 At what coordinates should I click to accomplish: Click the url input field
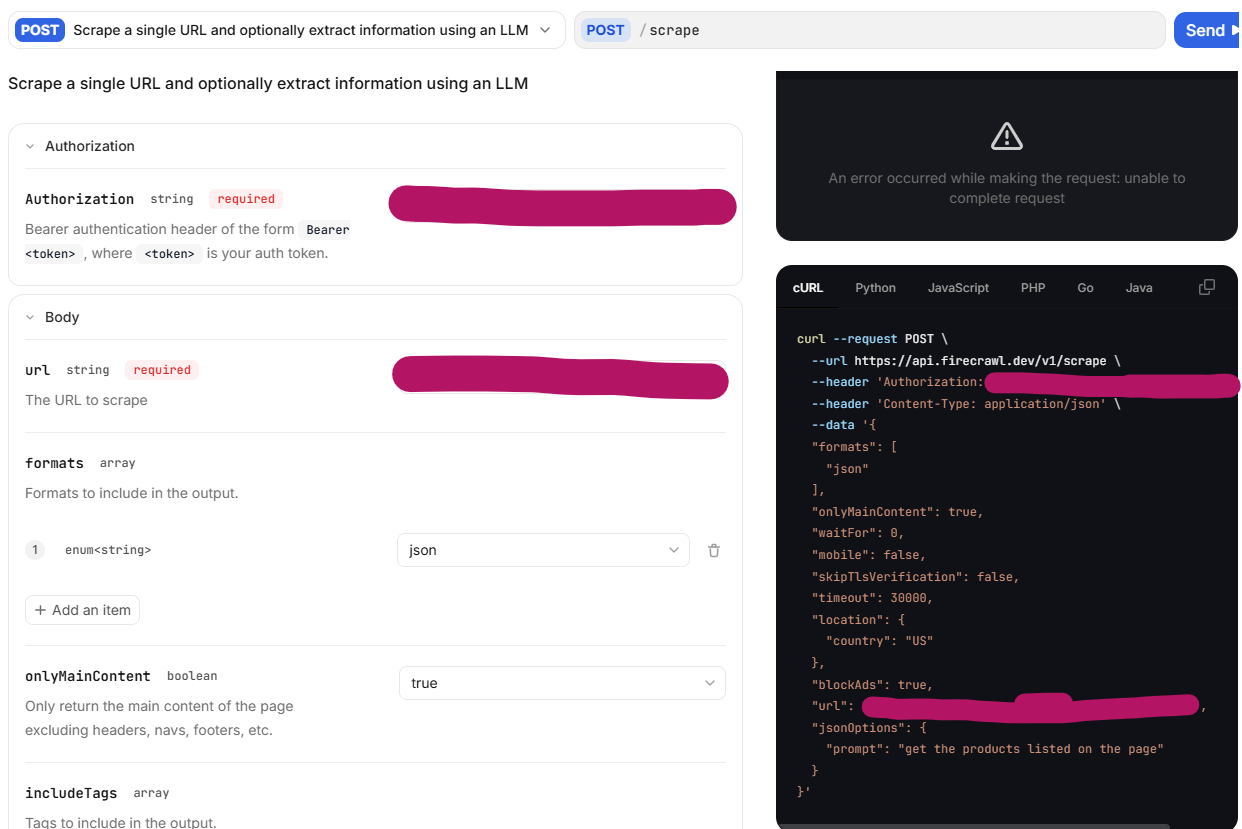pyautogui.click(x=560, y=377)
